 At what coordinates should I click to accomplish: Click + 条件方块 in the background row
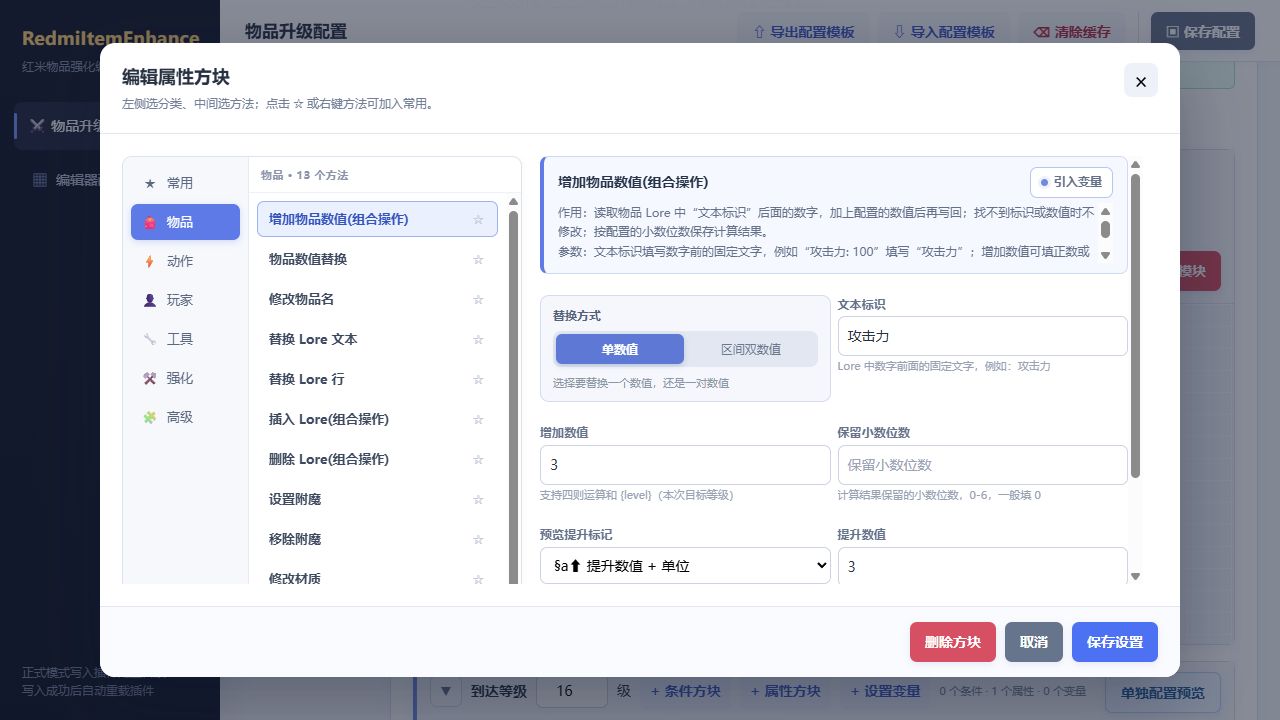pyautogui.click(x=686, y=691)
